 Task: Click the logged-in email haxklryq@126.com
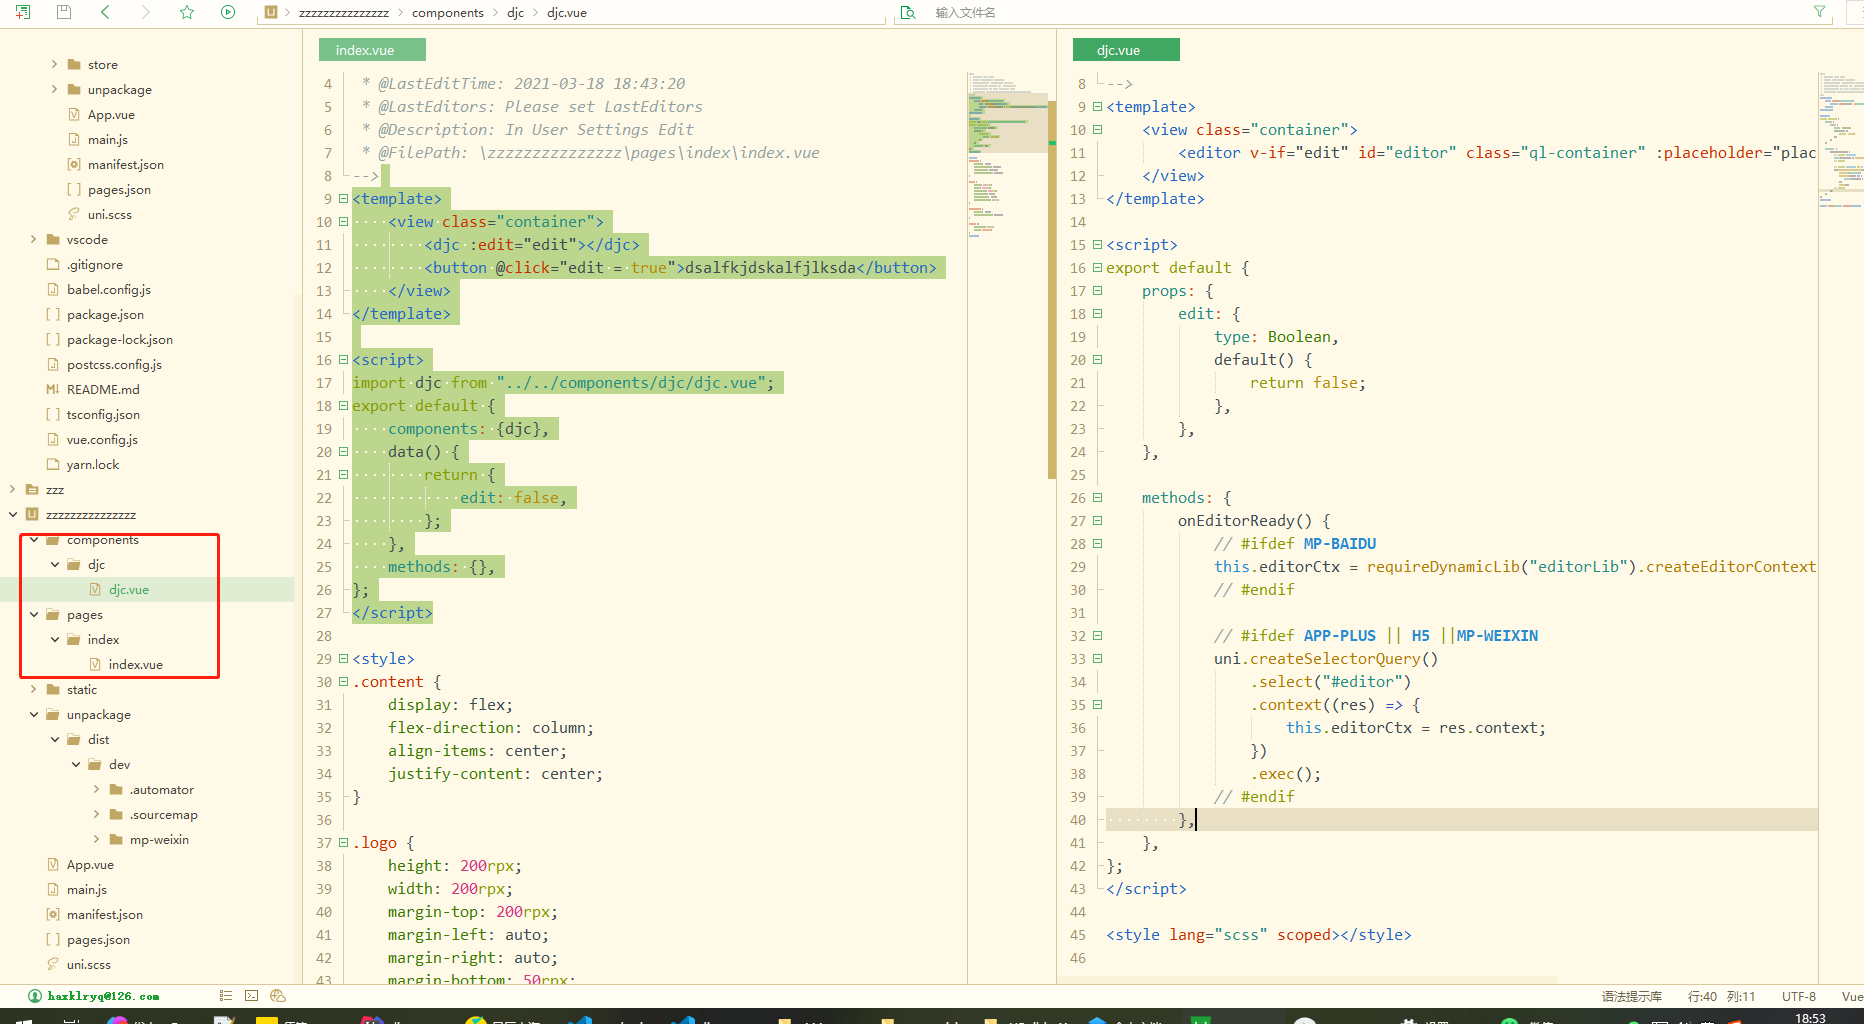pyautogui.click(x=103, y=996)
